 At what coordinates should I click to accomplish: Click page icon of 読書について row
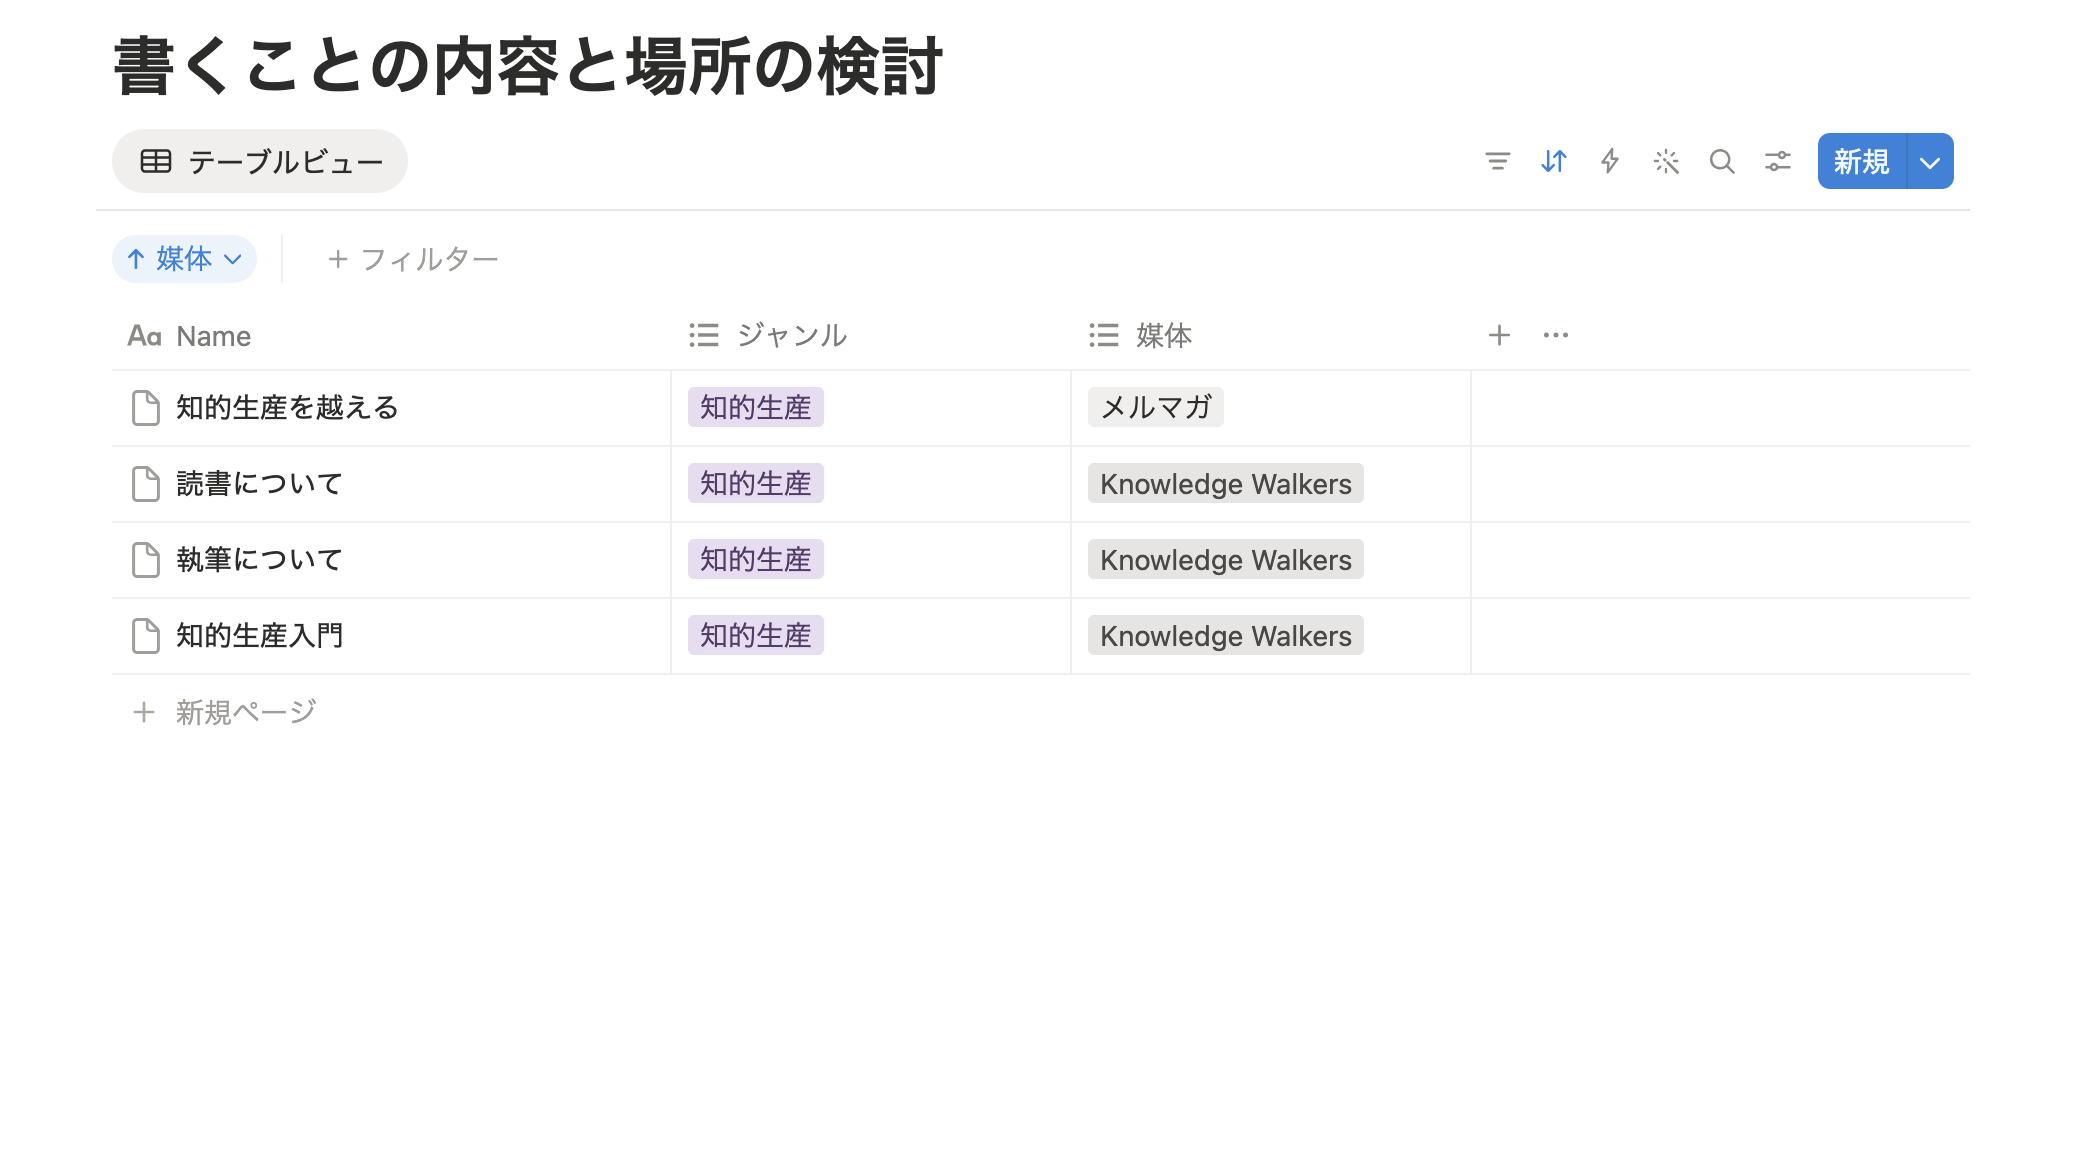coord(146,484)
